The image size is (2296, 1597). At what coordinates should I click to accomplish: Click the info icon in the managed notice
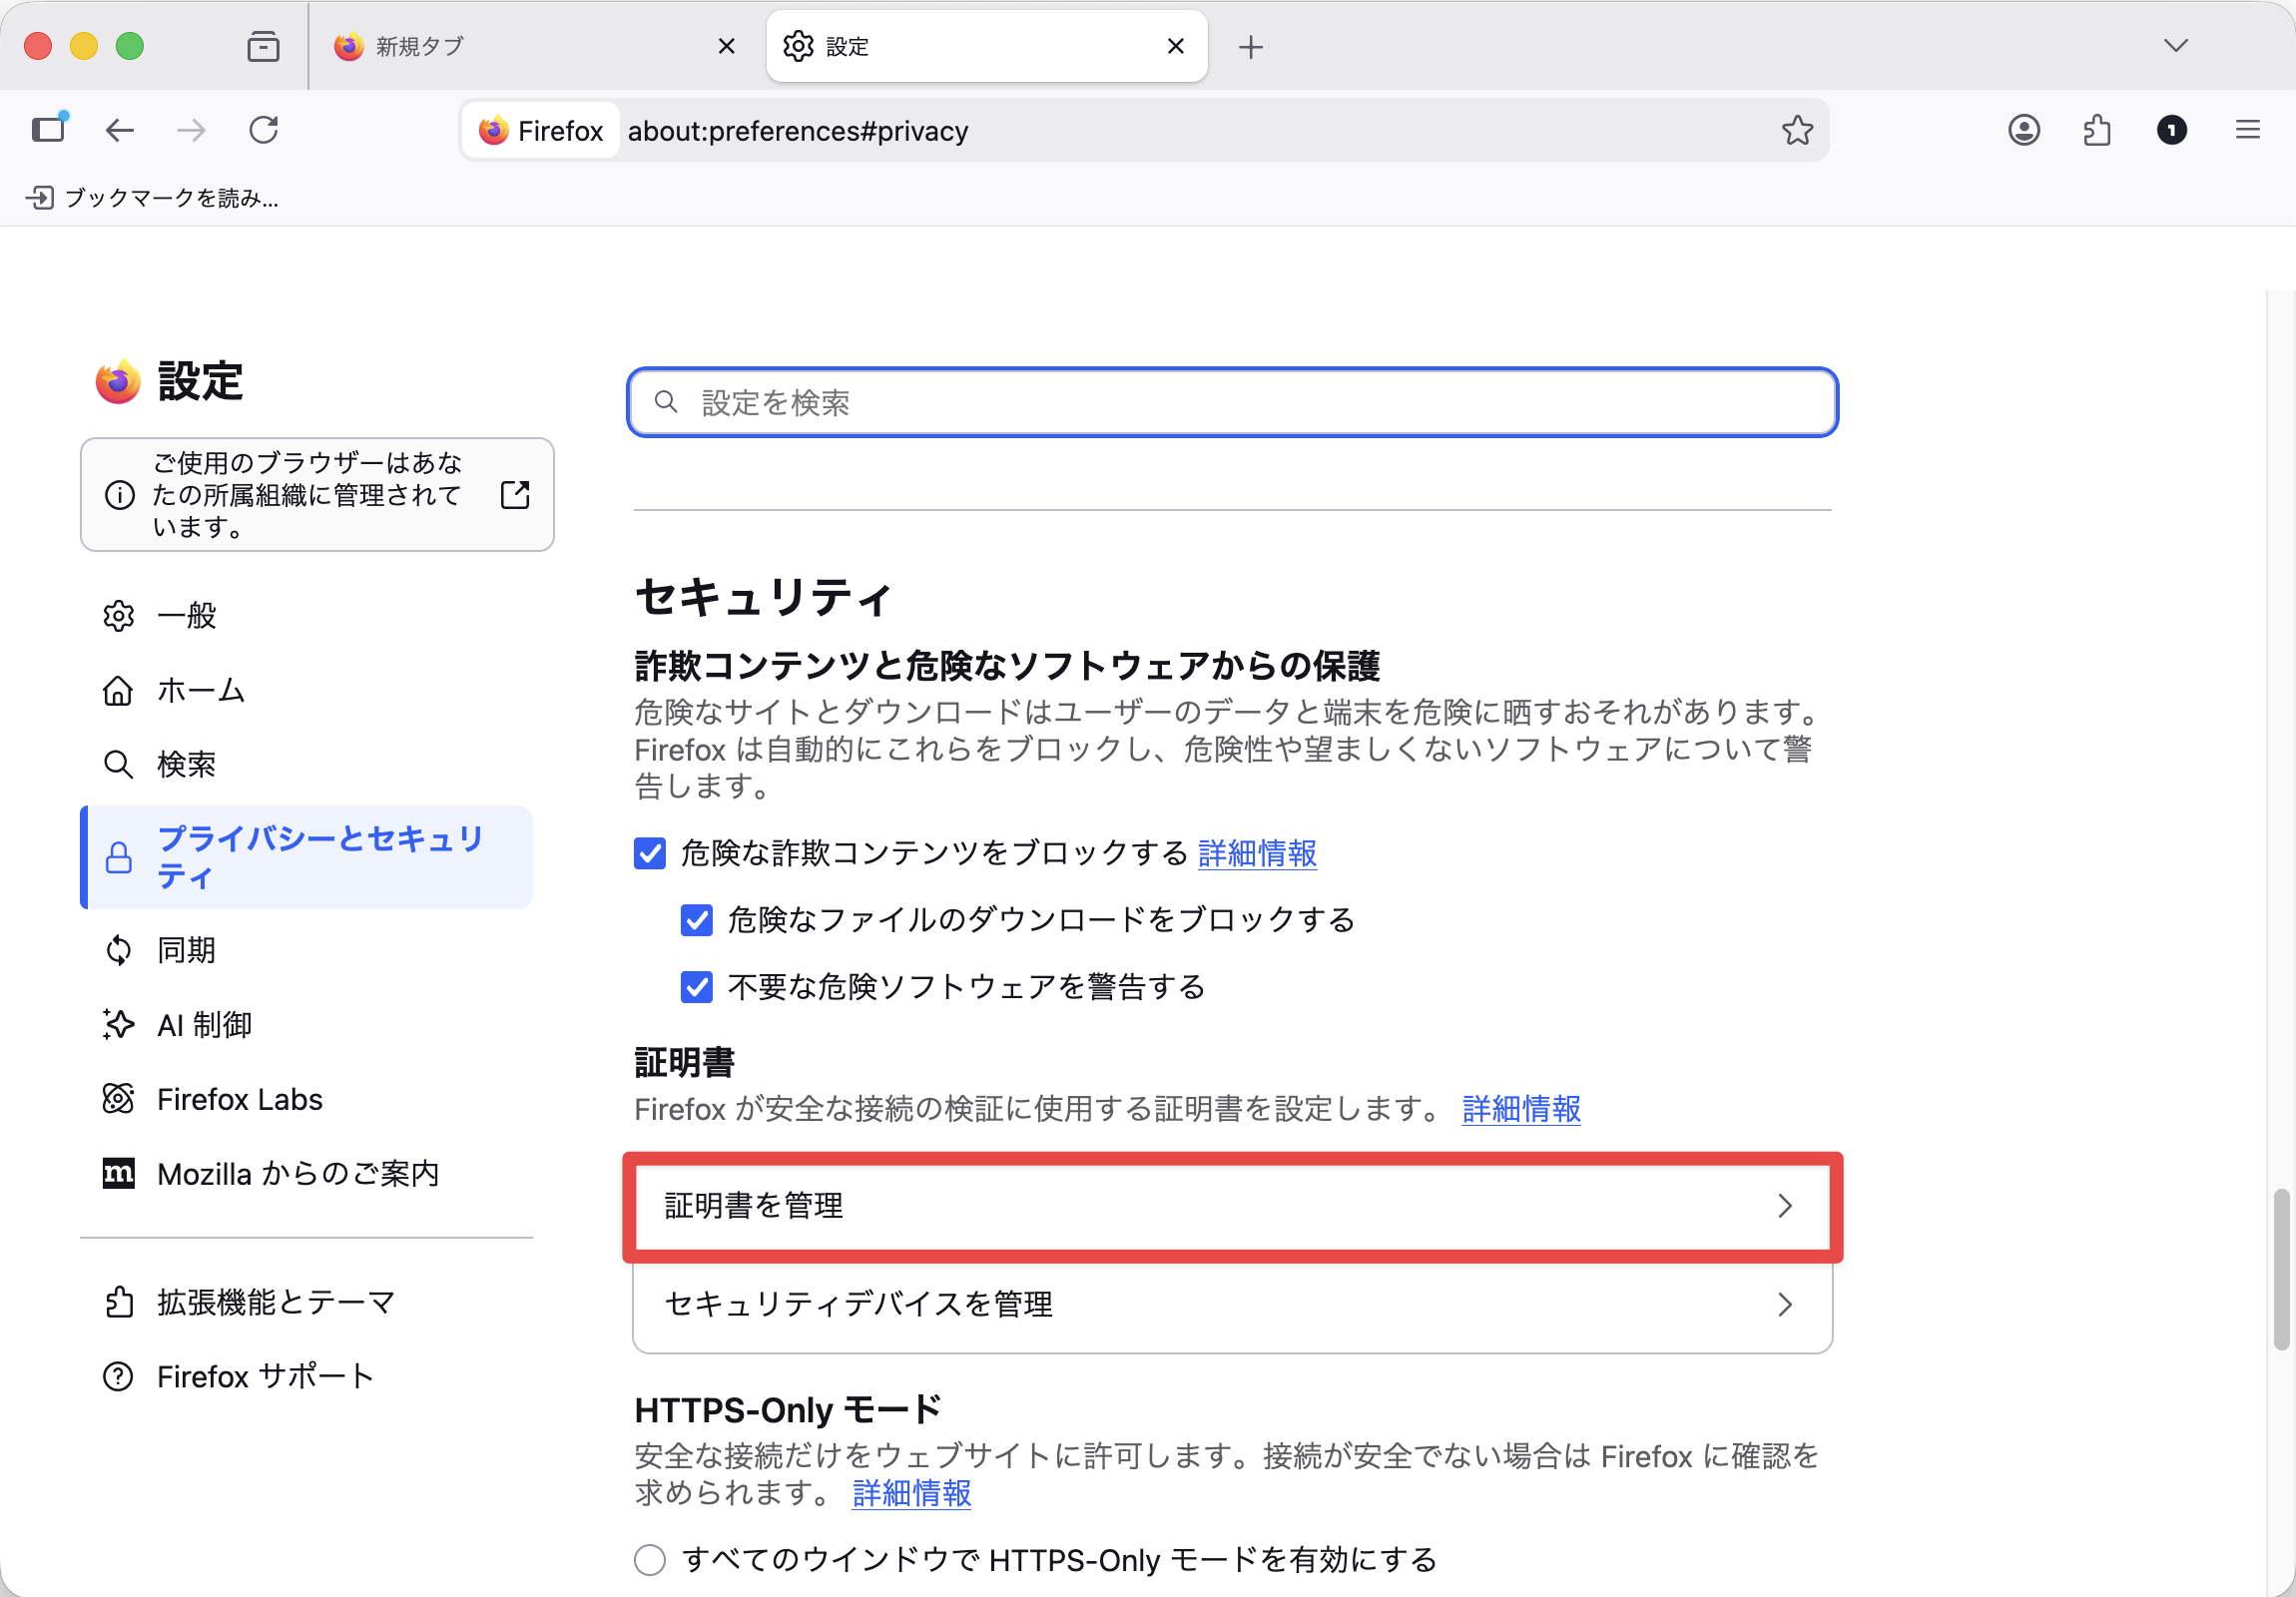pos(119,494)
